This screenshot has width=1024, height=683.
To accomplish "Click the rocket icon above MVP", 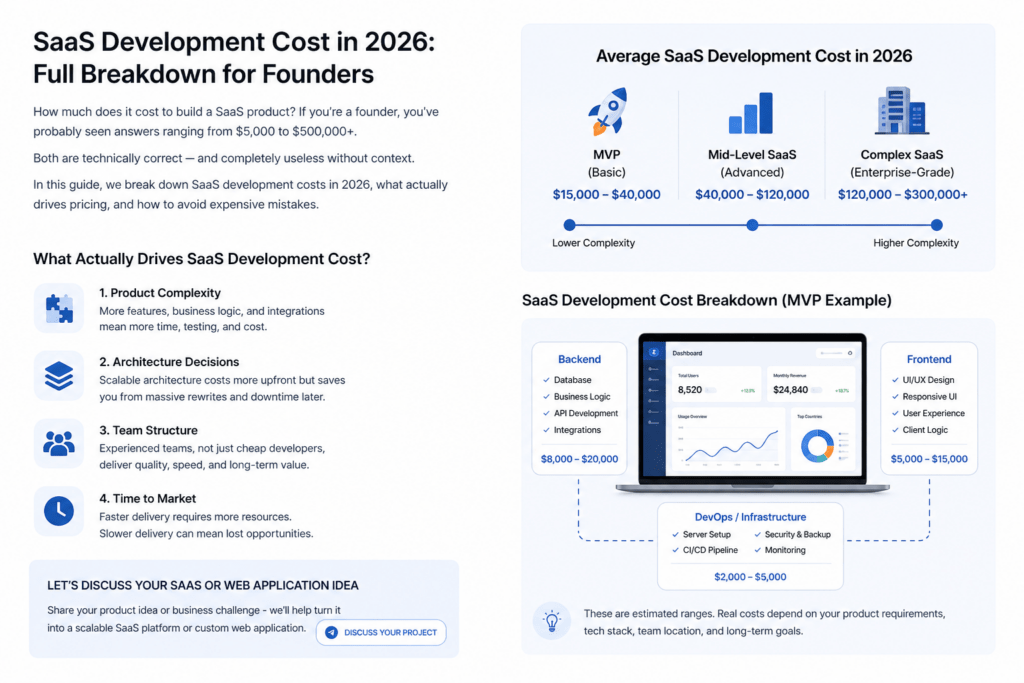I will click(607, 112).
